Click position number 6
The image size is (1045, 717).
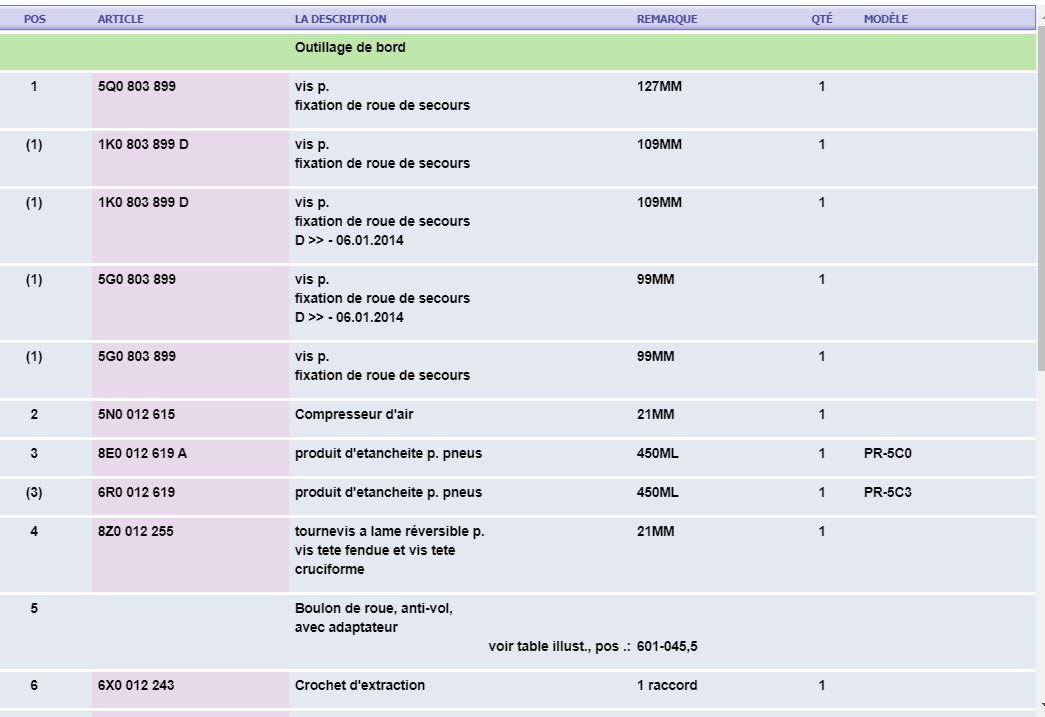[x=34, y=685]
